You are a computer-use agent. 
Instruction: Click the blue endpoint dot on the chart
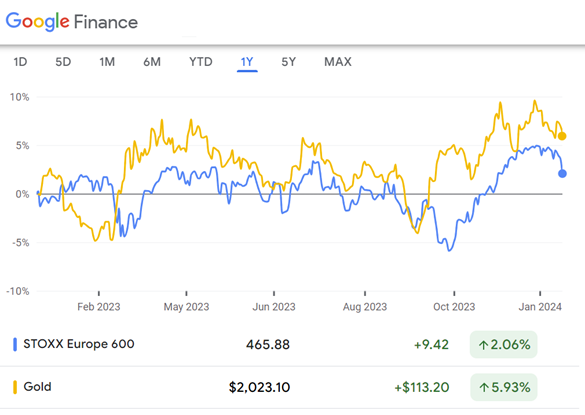click(562, 174)
